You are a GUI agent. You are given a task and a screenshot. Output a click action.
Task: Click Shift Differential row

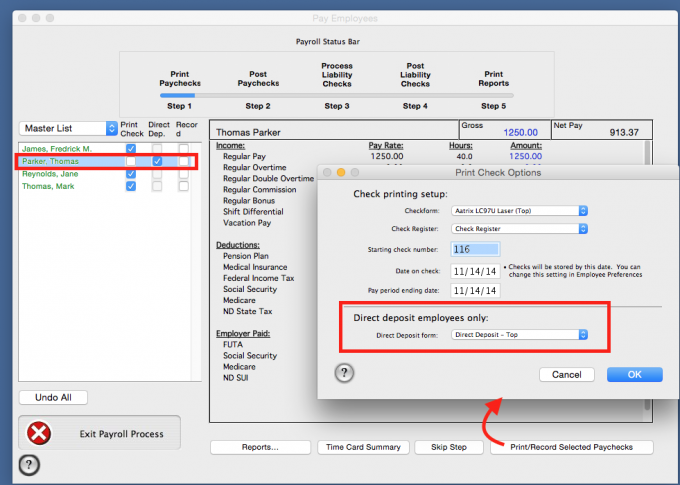pyautogui.click(x=253, y=212)
